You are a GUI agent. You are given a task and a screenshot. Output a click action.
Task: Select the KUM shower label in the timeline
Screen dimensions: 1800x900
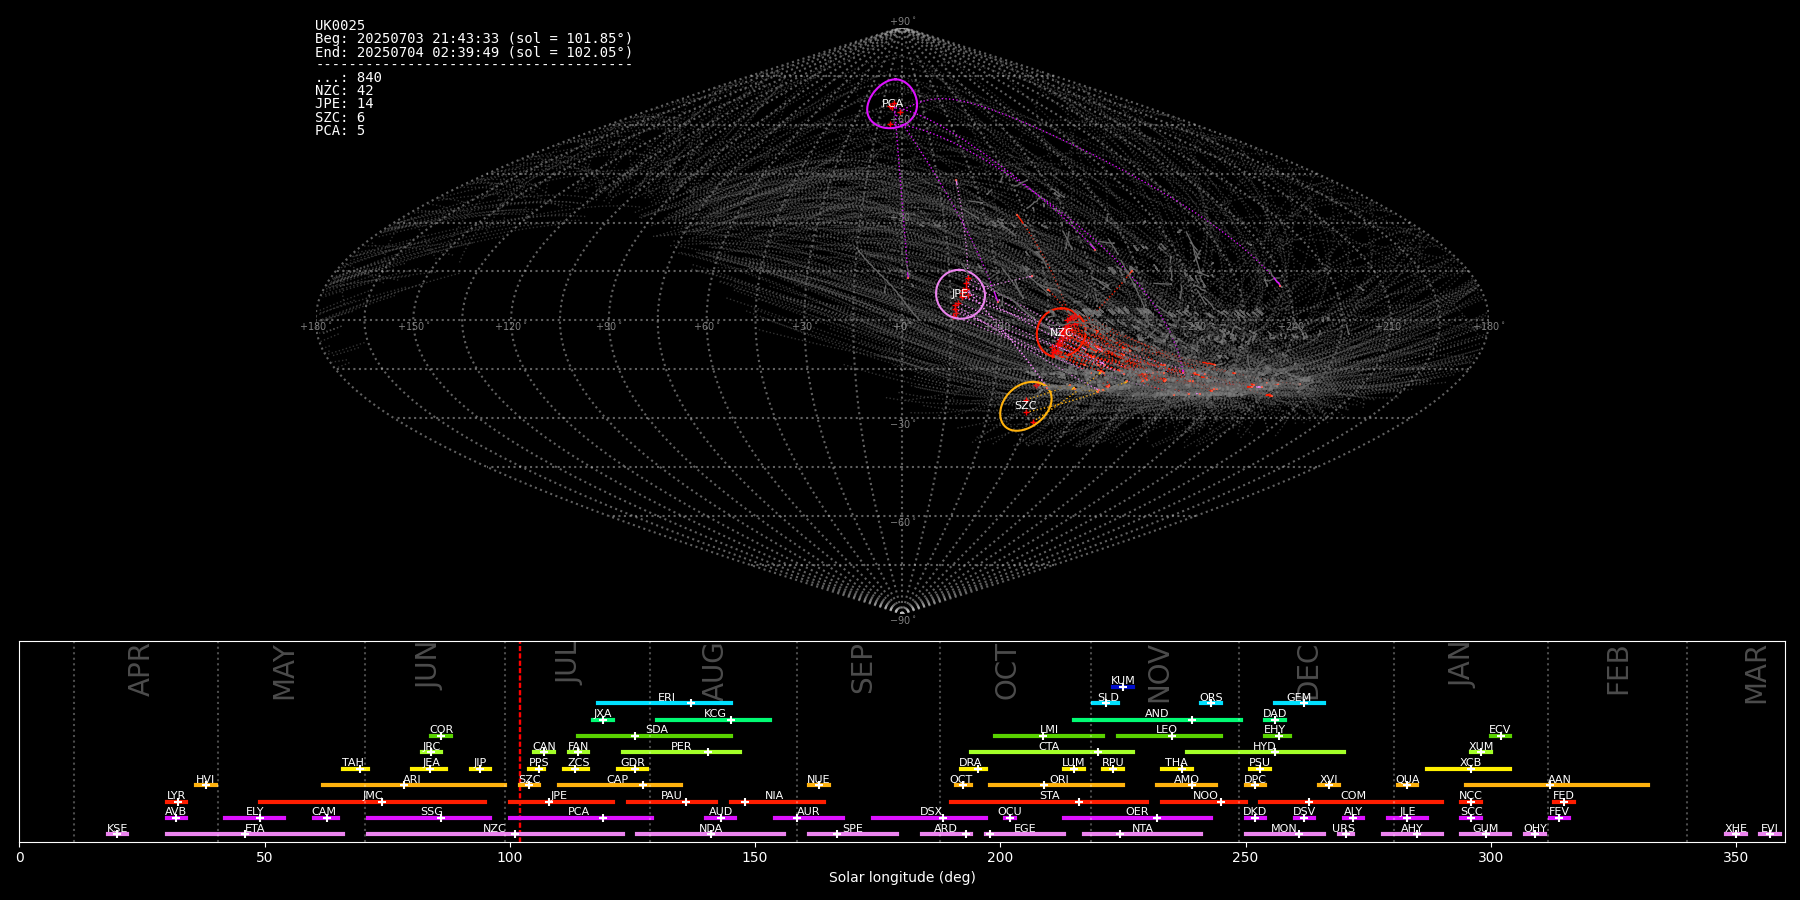pos(1123,681)
